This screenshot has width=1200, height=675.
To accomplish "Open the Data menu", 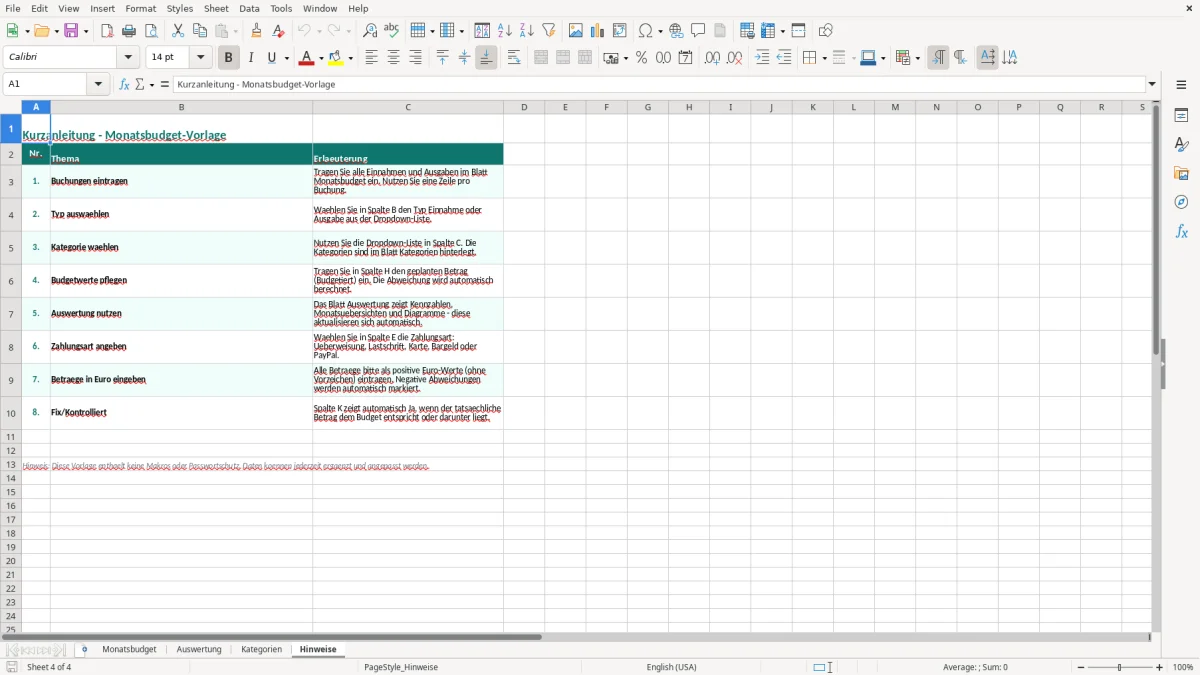I will click(x=249, y=8).
